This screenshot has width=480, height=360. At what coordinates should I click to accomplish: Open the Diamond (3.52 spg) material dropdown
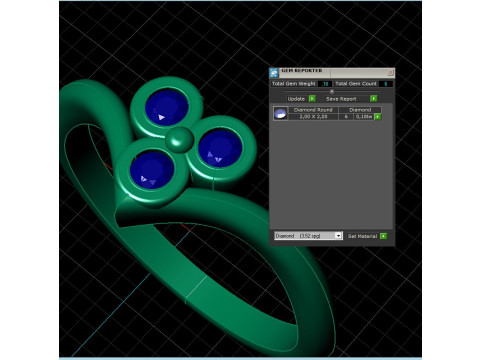(x=309, y=236)
